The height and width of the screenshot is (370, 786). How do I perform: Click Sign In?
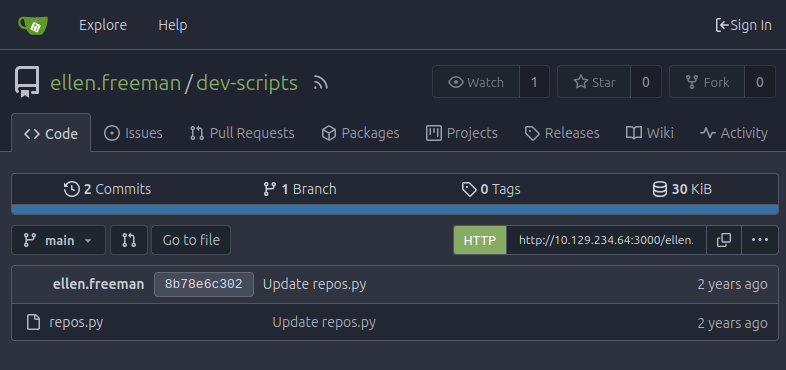pyautogui.click(x=743, y=25)
